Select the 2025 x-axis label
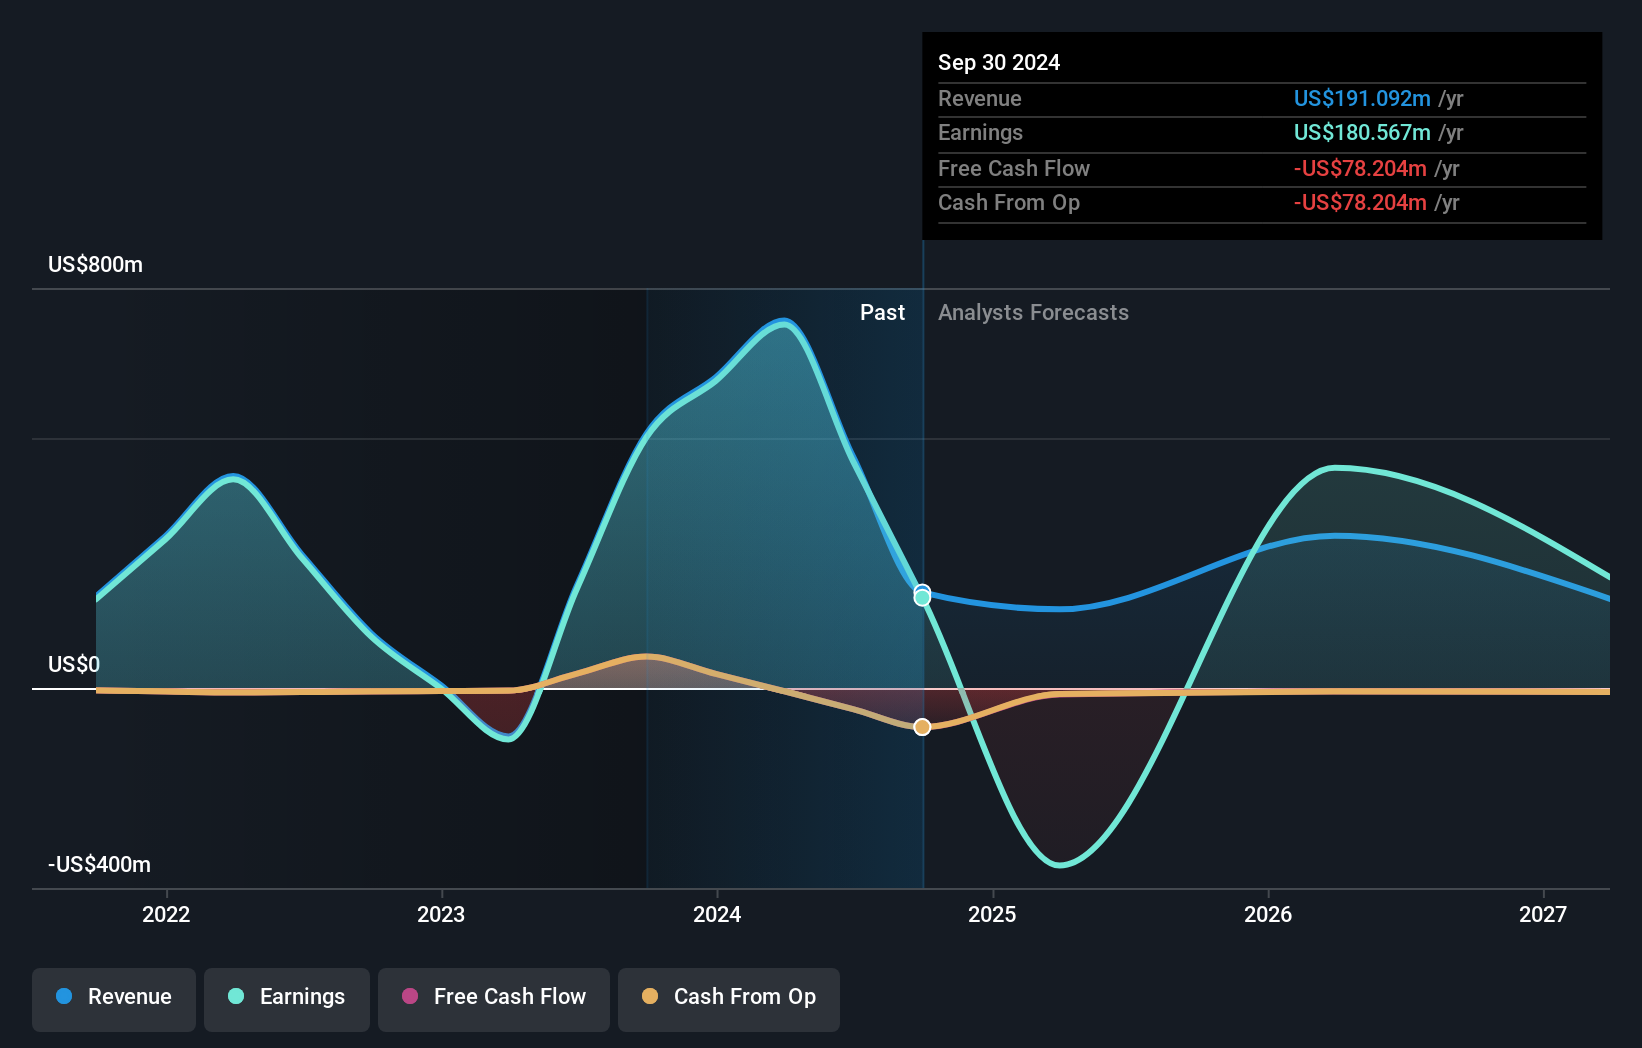The width and height of the screenshot is (1642, 1048). (992, 914)
